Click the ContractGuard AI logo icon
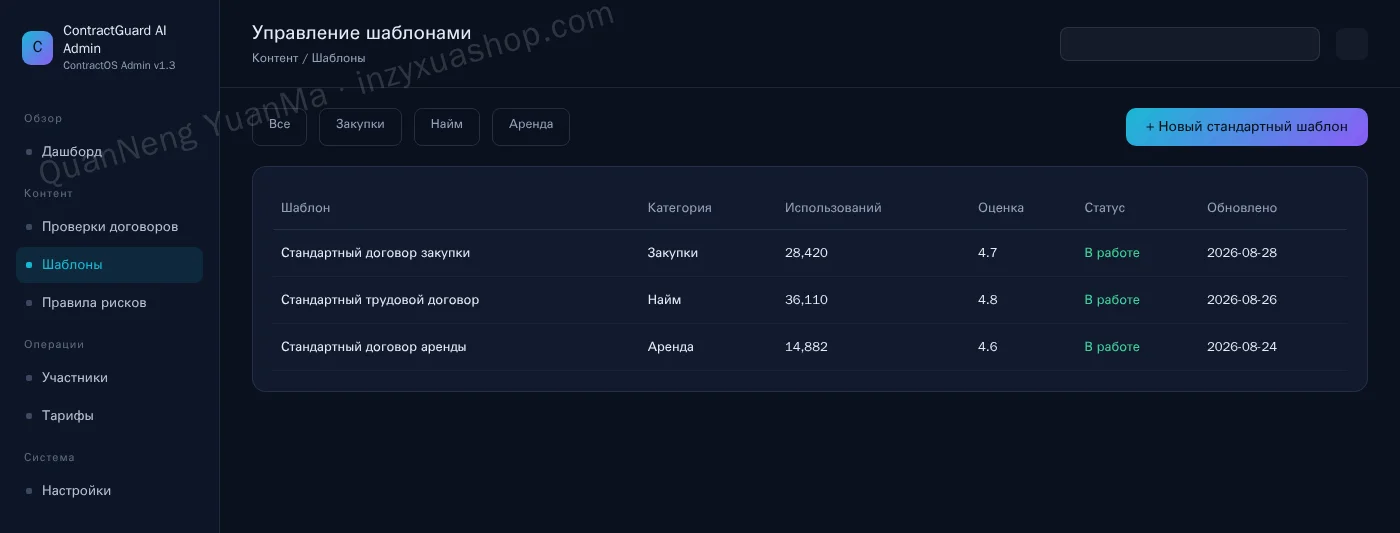This screenshot has width=1400, height=533. [x=37, y=47]
